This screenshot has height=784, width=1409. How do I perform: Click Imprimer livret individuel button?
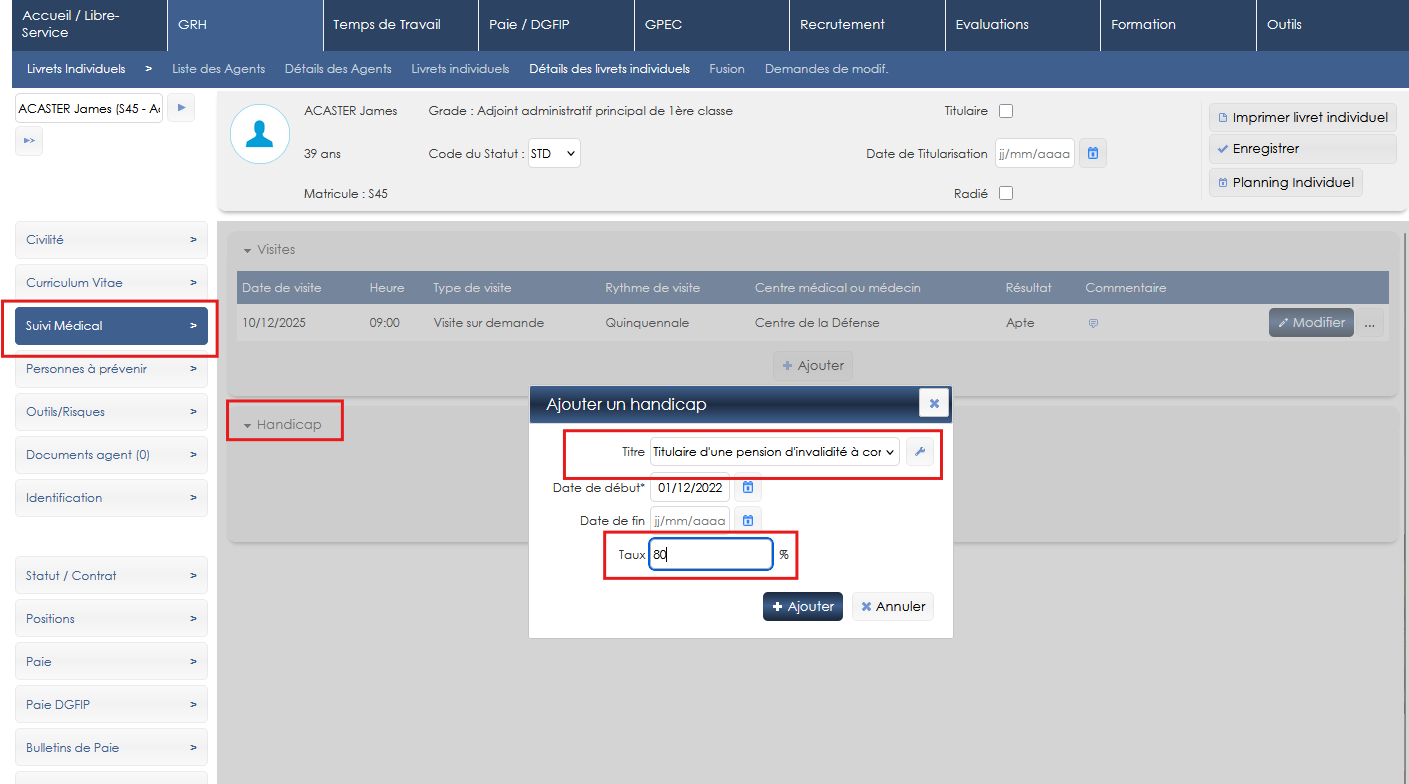[x=1302, y=118]
